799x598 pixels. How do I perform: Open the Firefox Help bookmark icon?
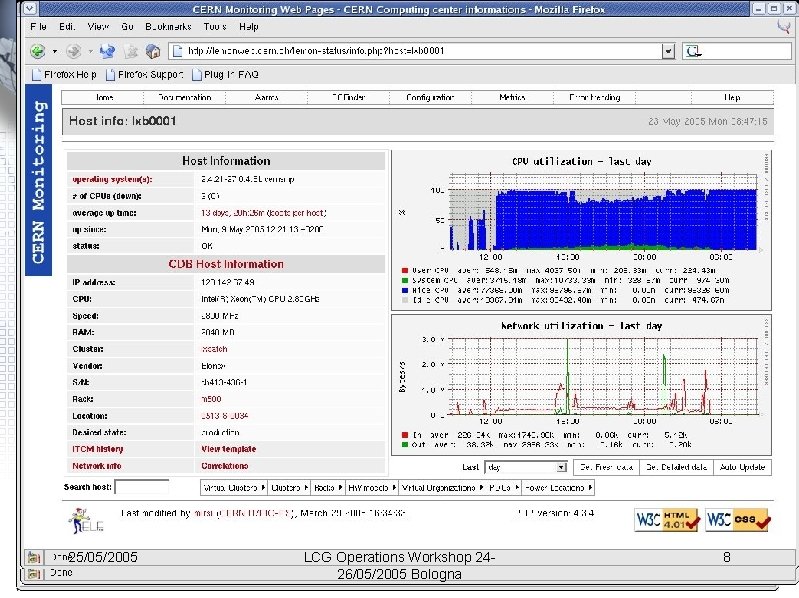pyautogui.click(x=36, y=75)
